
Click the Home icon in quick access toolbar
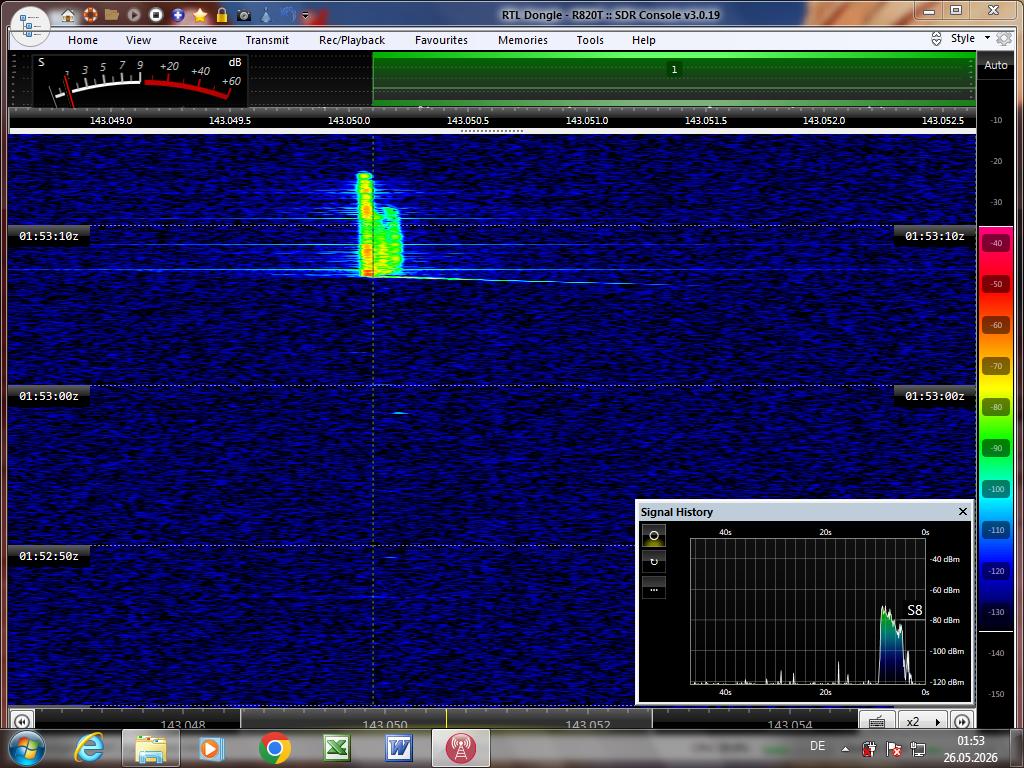point(68,14)
